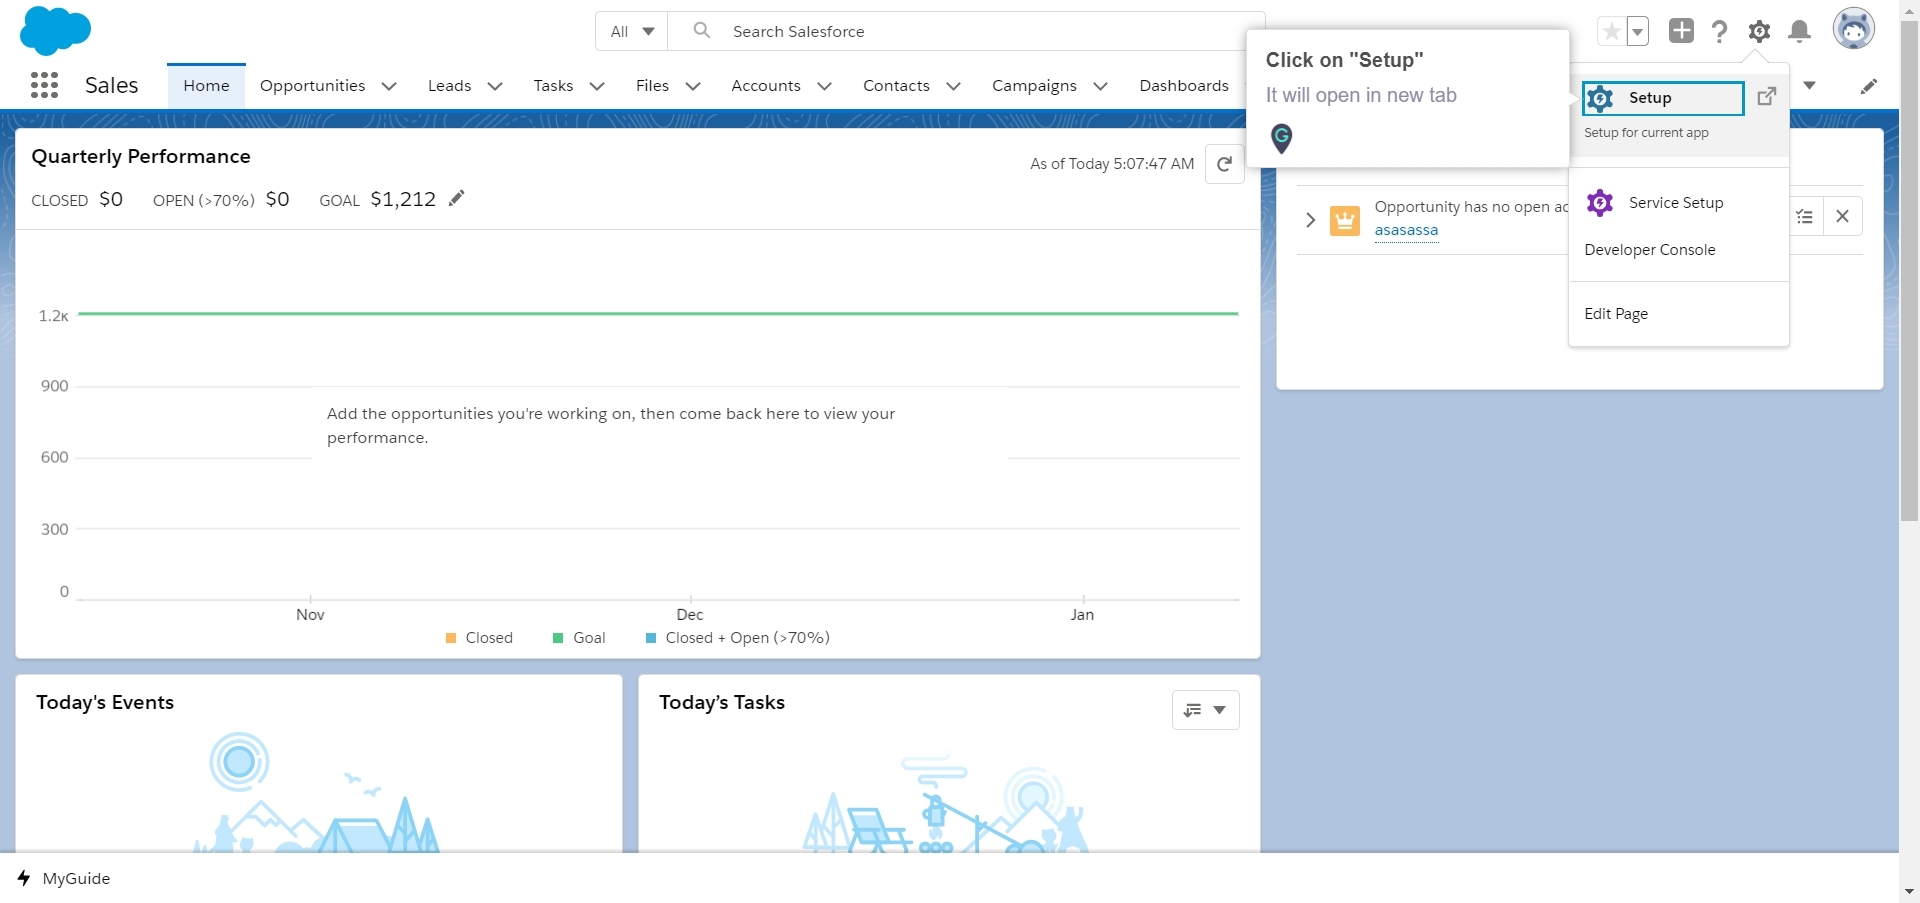The height and width of the screenshot is (903, 1920).
Task: Open the Campaigns tab
Action: tap(1034, 86)
